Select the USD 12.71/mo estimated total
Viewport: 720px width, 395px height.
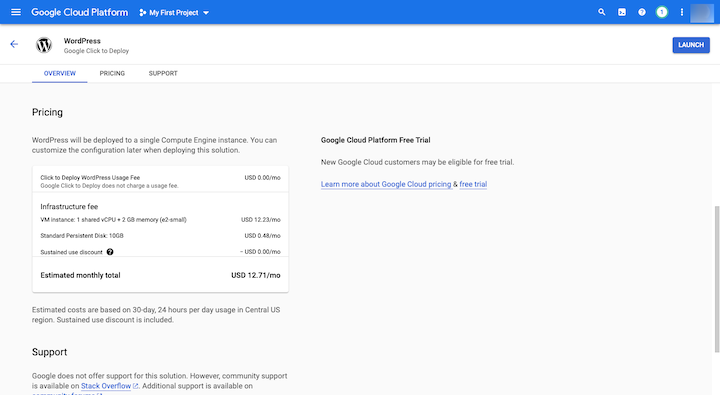[256, 275]
